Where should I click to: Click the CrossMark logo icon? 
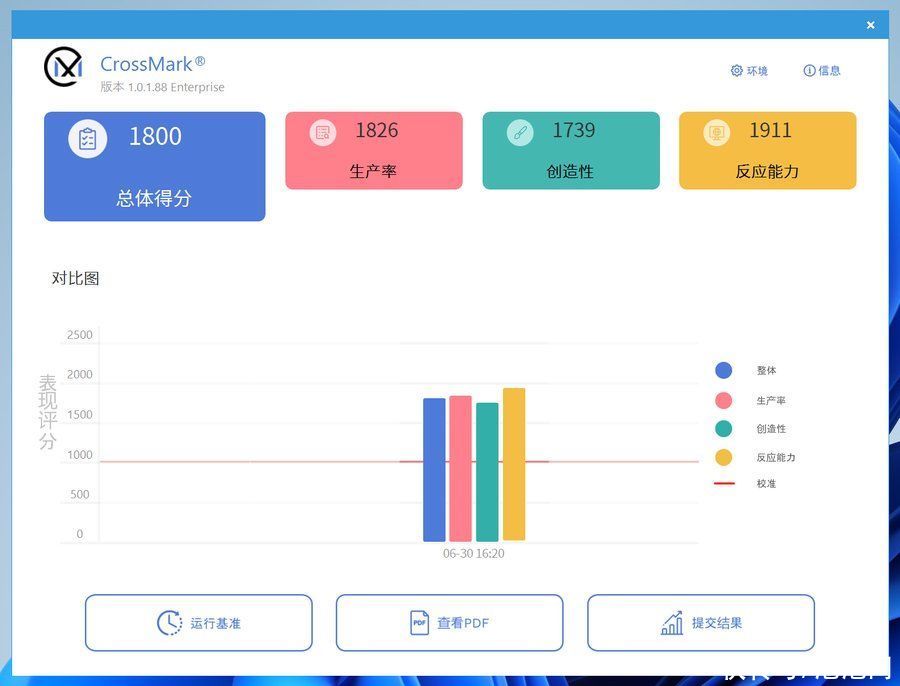click(x=63, y=67)
